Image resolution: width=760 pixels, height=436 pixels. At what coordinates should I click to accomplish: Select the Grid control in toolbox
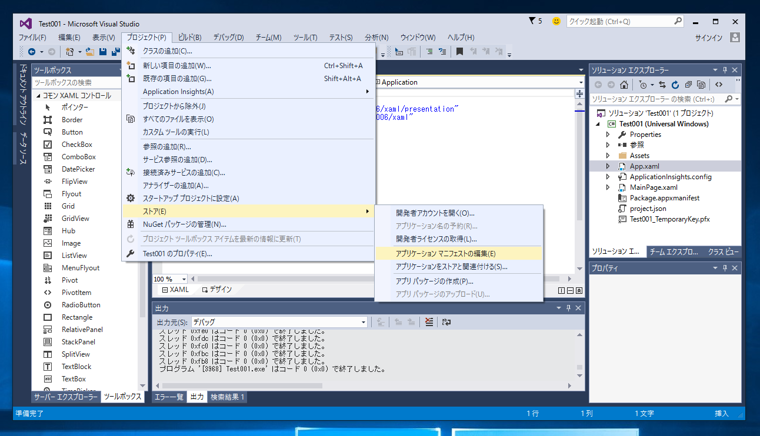point(68,206)
